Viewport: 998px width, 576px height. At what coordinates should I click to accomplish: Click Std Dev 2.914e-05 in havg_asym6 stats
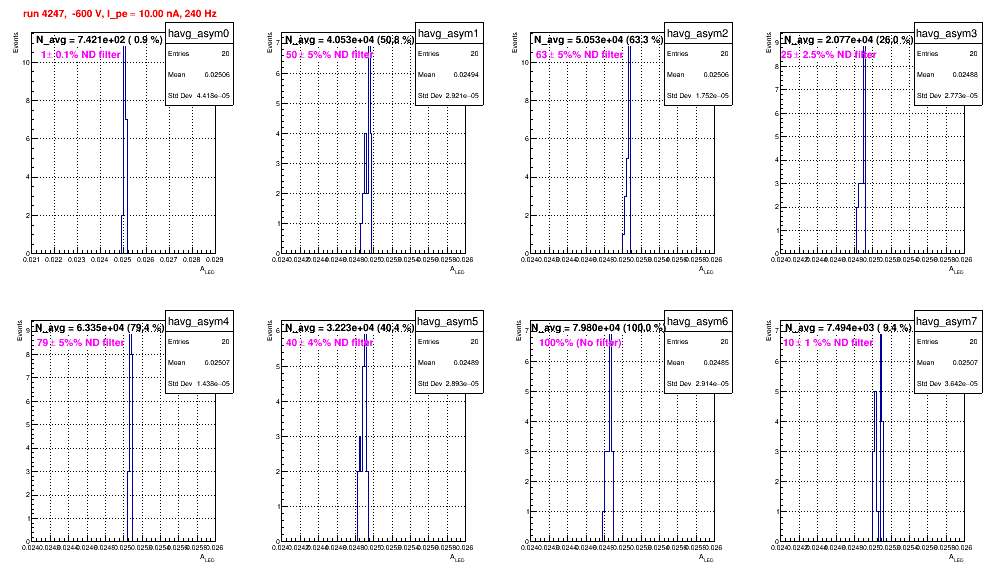click(698, 384)
